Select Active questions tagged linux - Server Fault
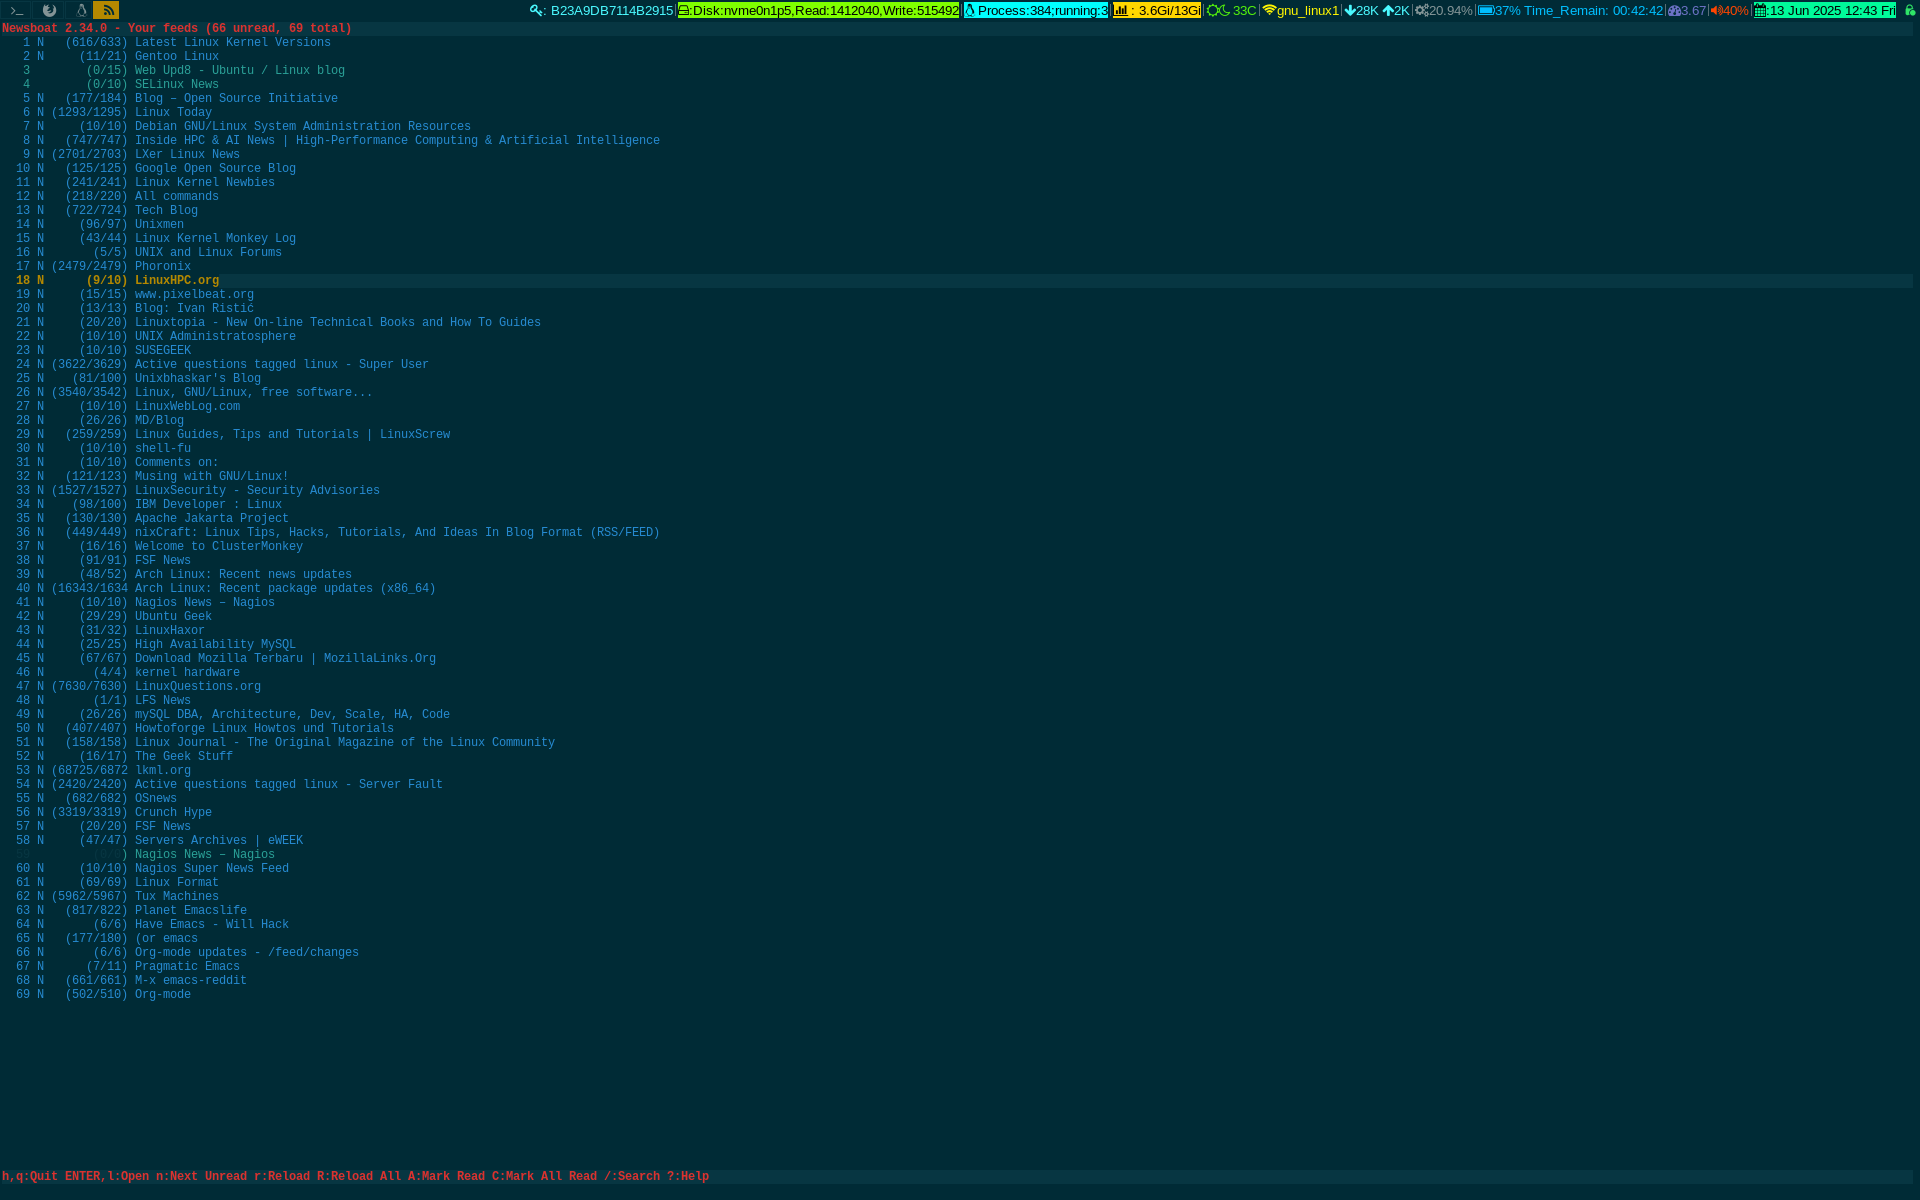Screen dimensions: 1920x1200 tap(288, 784)
